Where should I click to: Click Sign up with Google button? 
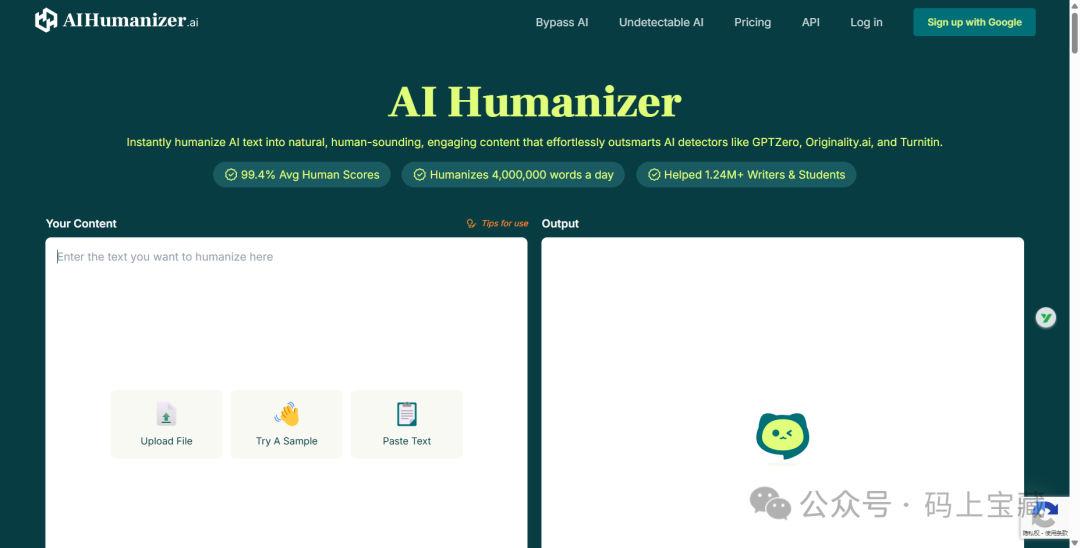pos(974,22)
